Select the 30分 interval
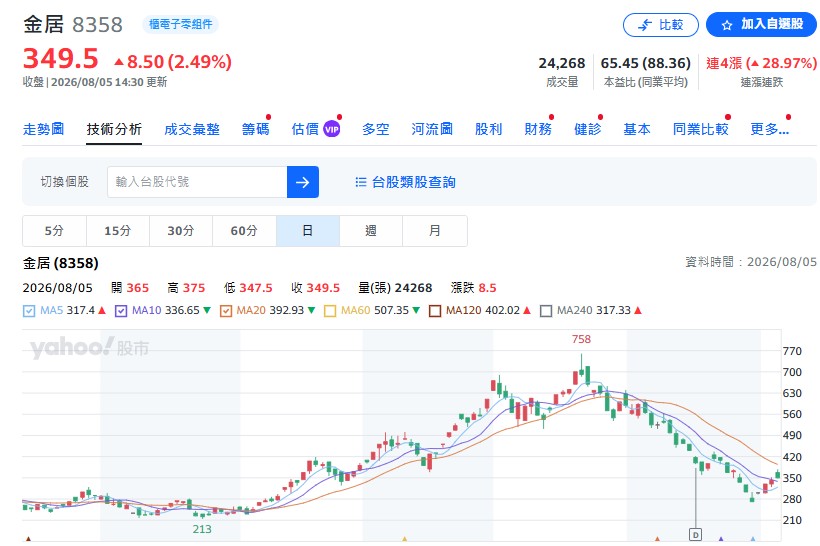 click(181, 231)
